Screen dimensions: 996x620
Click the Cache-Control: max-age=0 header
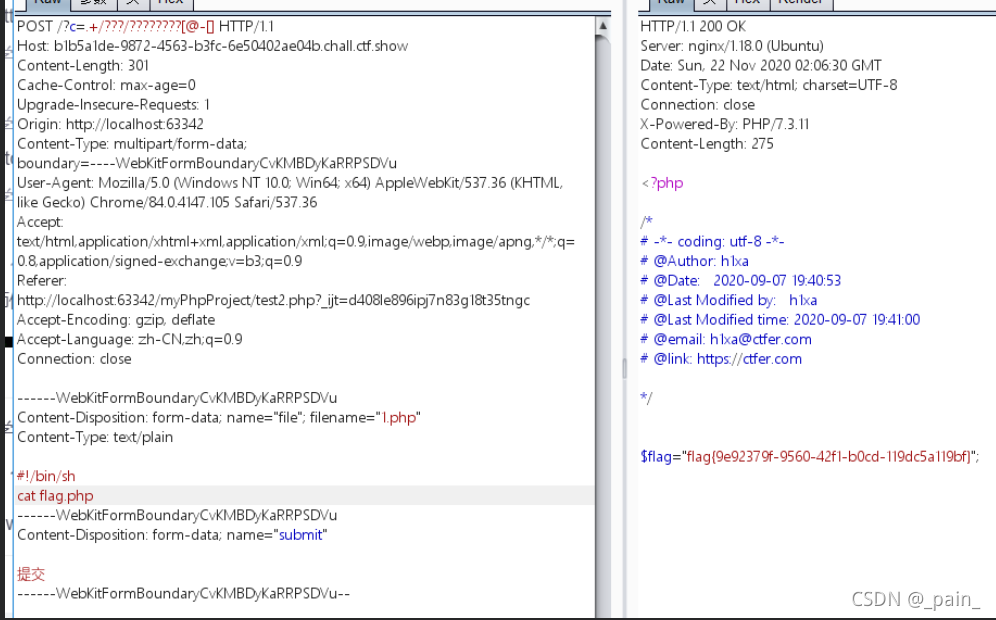click(106, 85)
